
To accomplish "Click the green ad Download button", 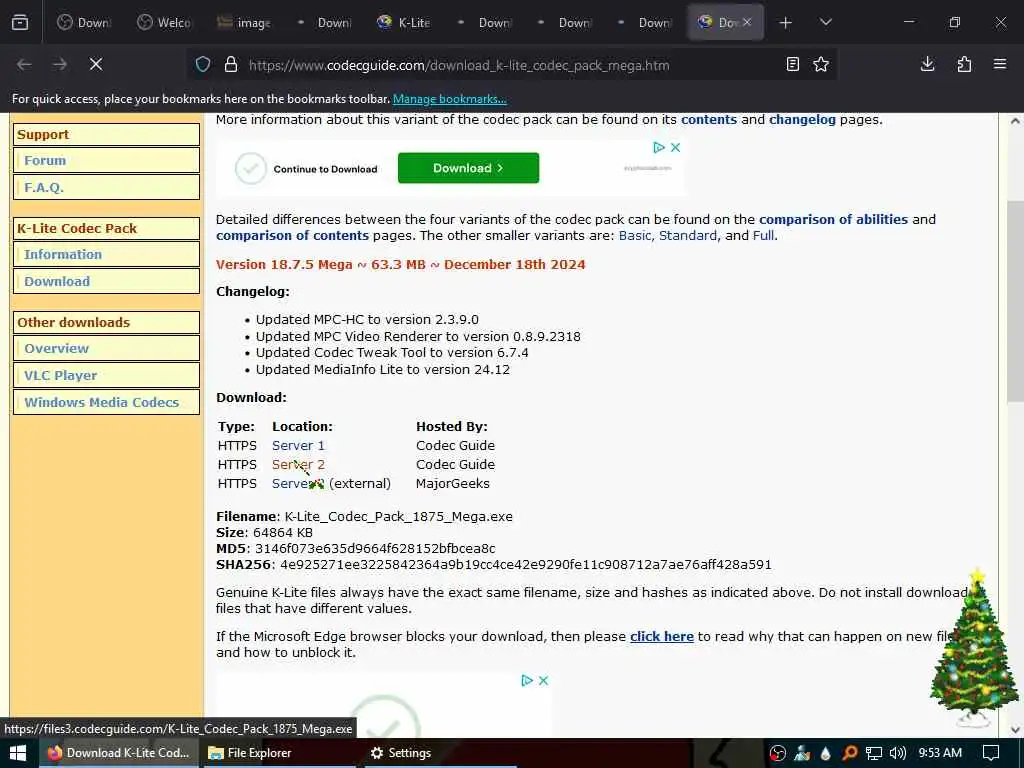I will point(468,168).
